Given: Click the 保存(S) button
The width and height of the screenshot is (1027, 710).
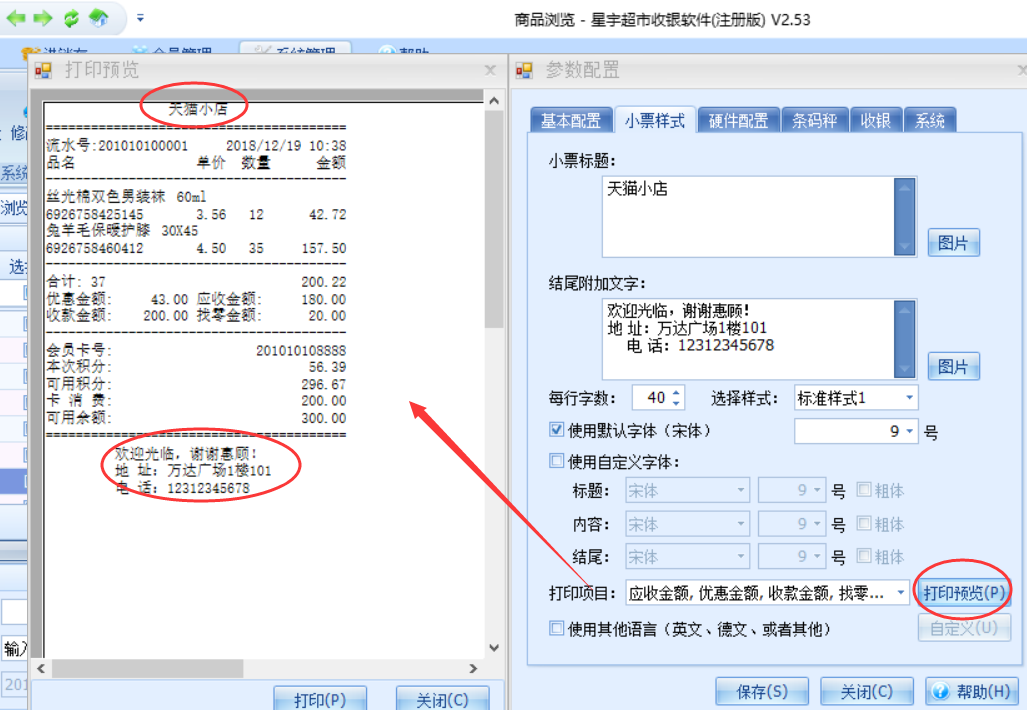Looking at the screenshot, I should [x=761, y=691].
